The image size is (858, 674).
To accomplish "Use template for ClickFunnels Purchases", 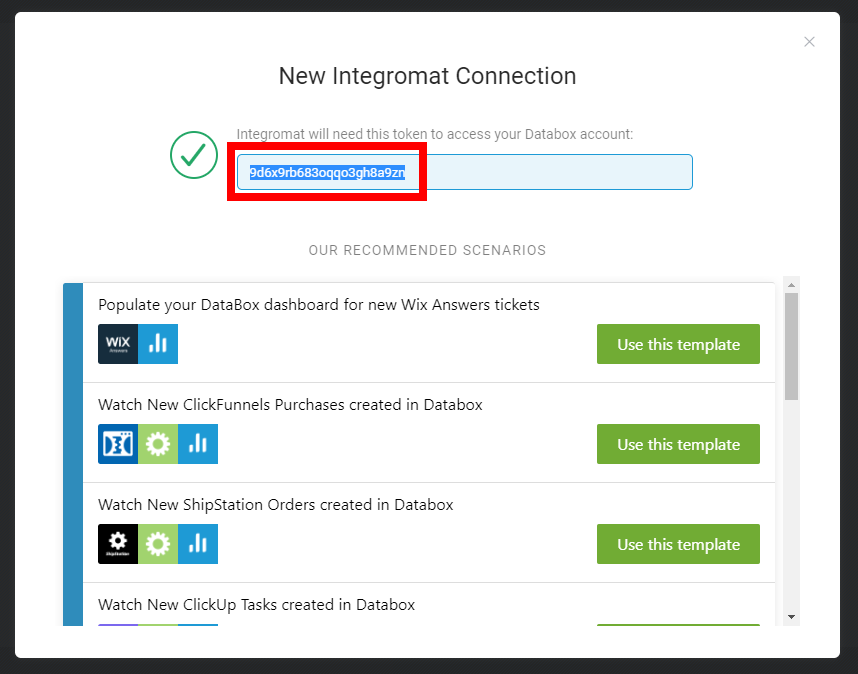I will [x=678, y=444].
